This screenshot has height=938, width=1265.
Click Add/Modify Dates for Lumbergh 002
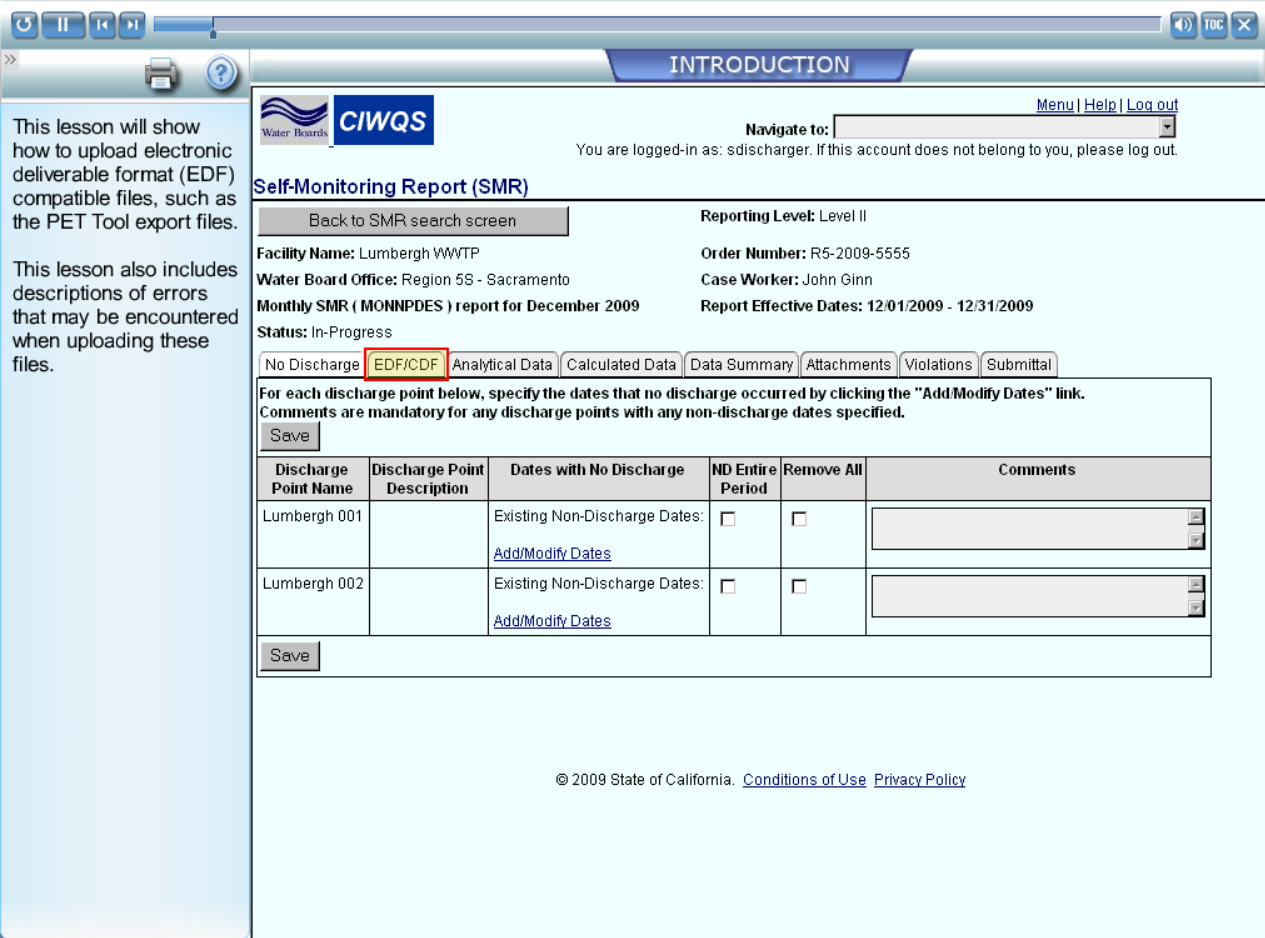point(552,621)
